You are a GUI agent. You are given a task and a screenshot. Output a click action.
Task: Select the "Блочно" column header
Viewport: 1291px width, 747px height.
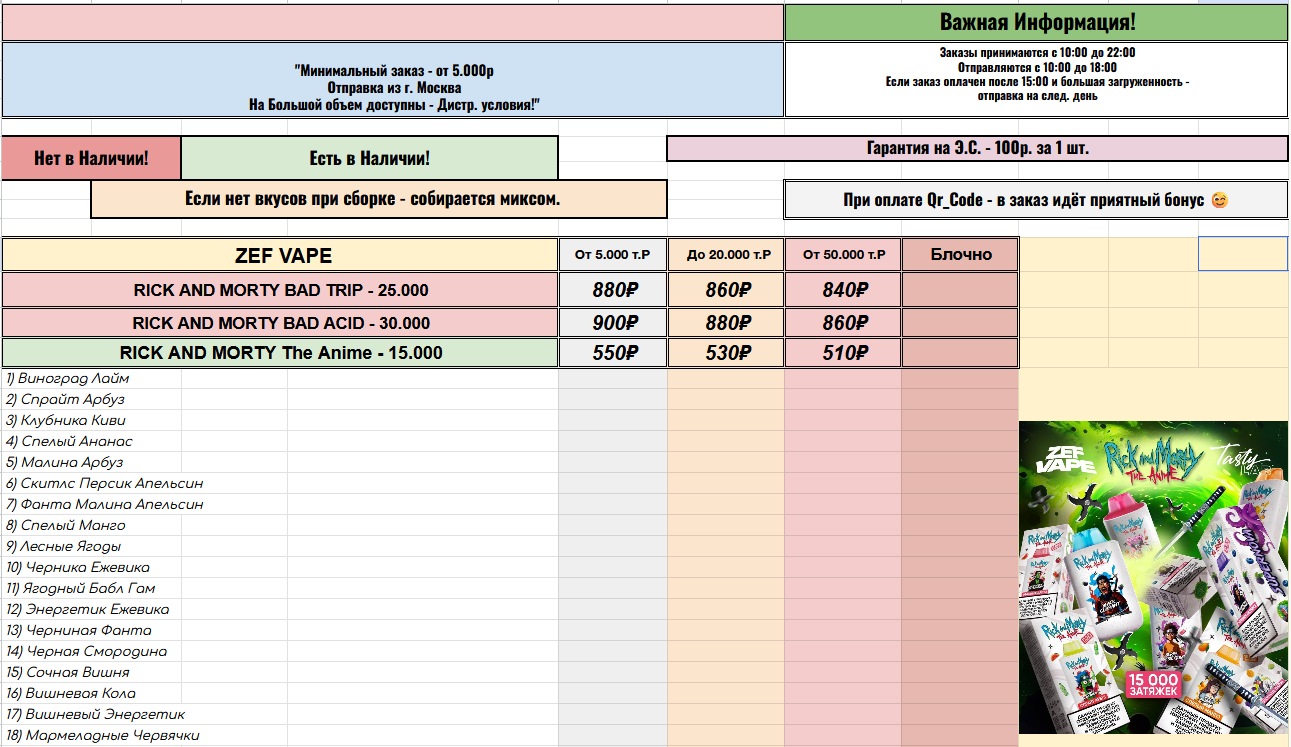click(x=960, y=255)
